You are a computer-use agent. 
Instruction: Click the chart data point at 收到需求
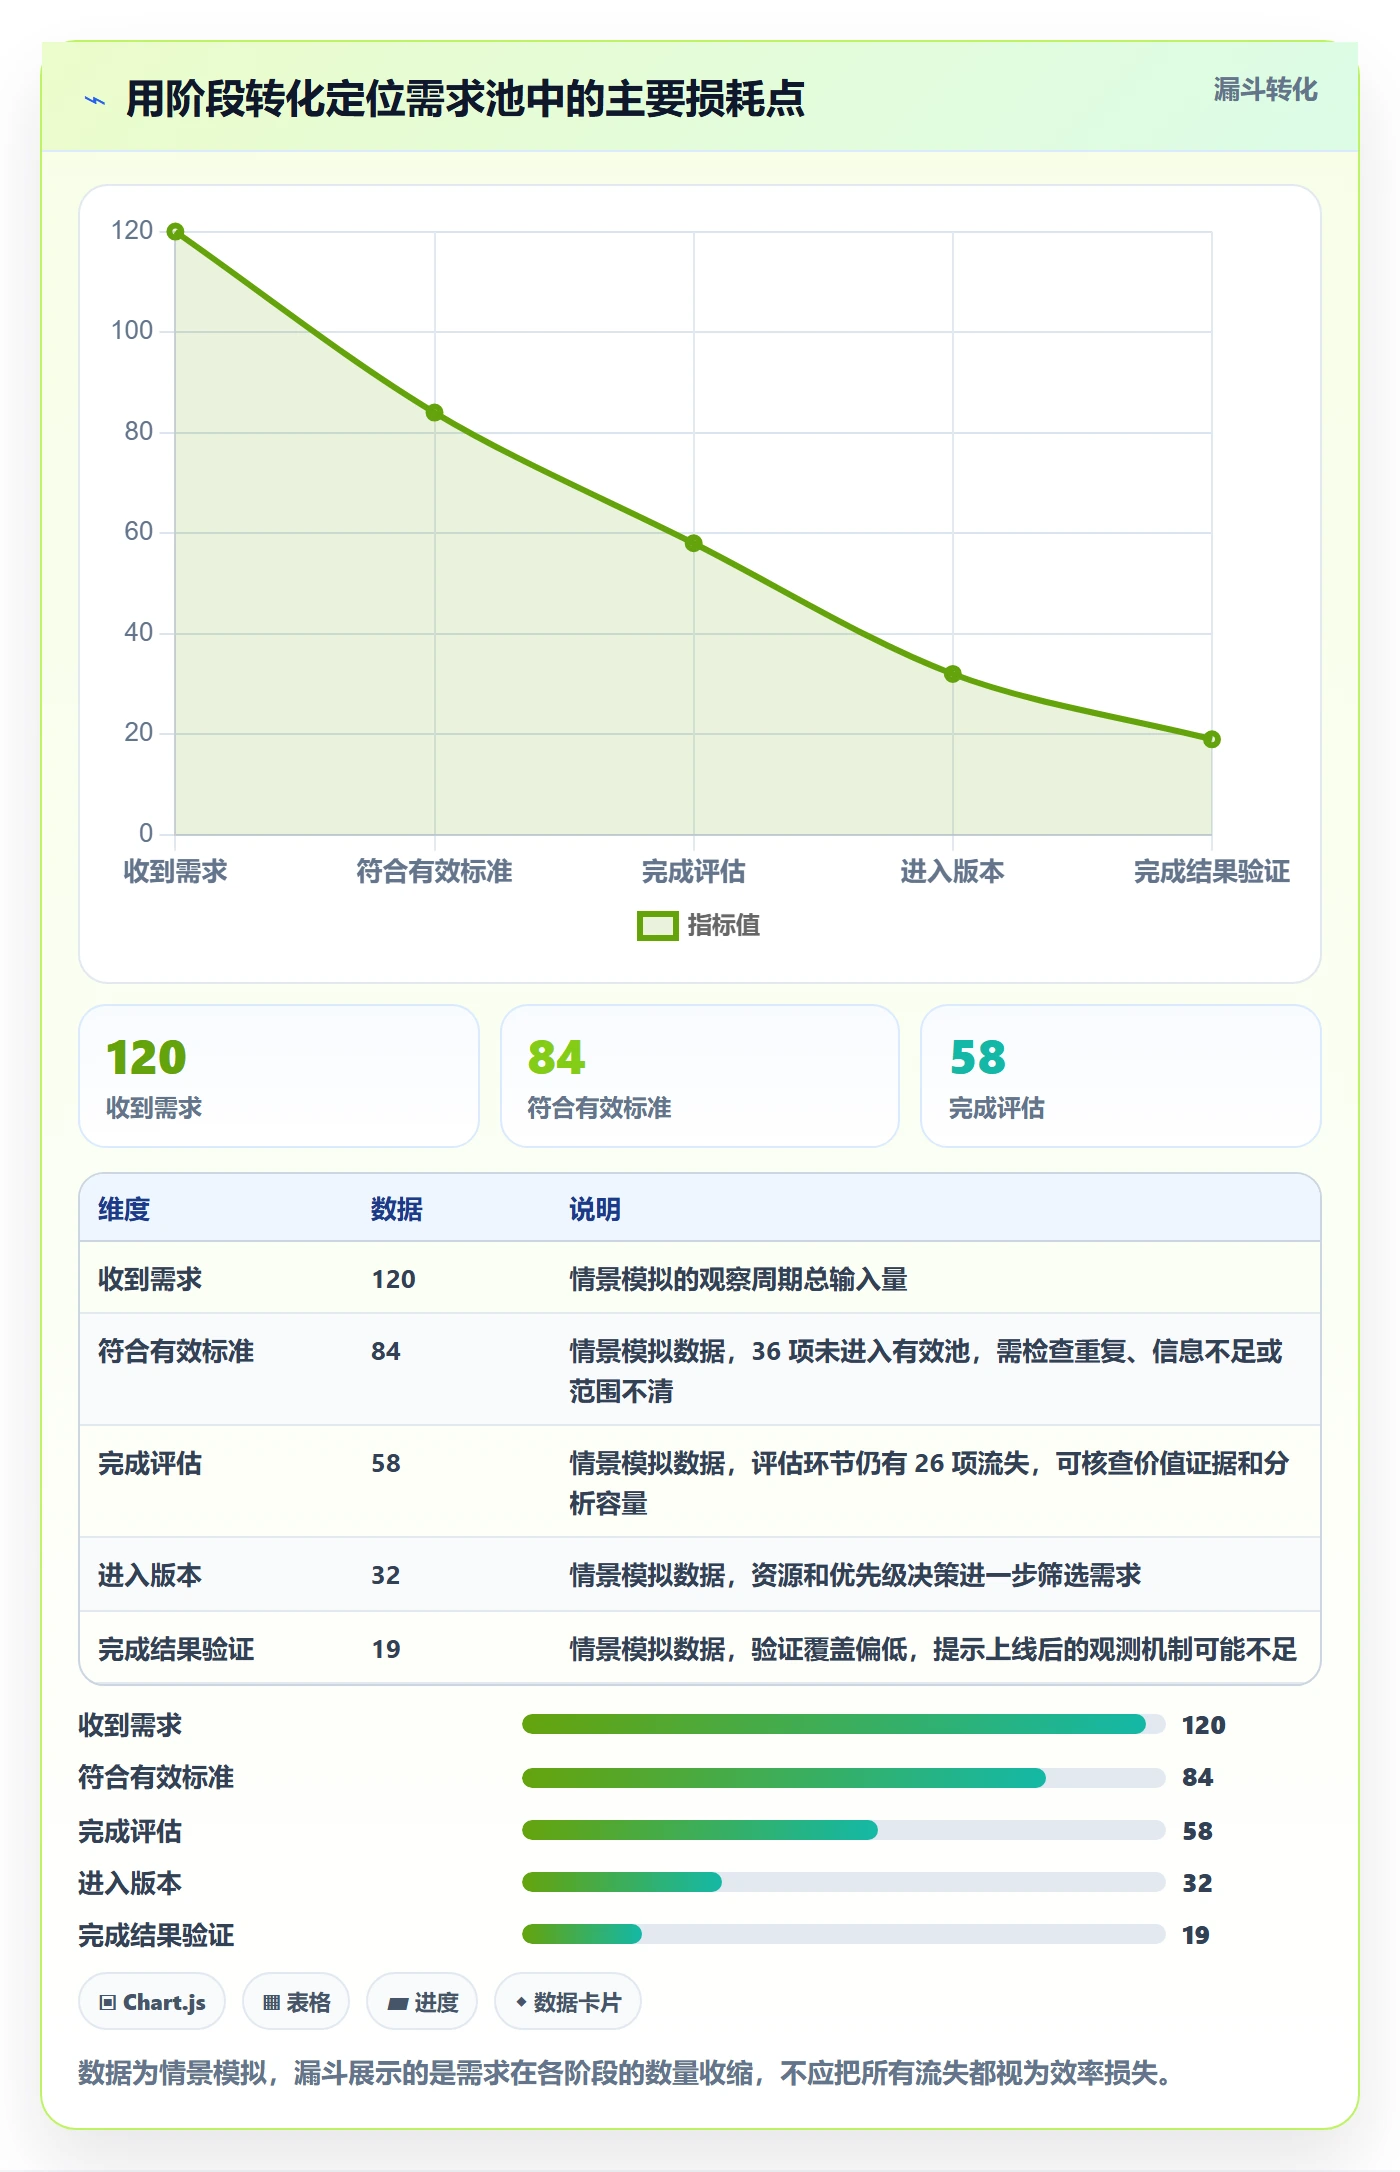175,232
